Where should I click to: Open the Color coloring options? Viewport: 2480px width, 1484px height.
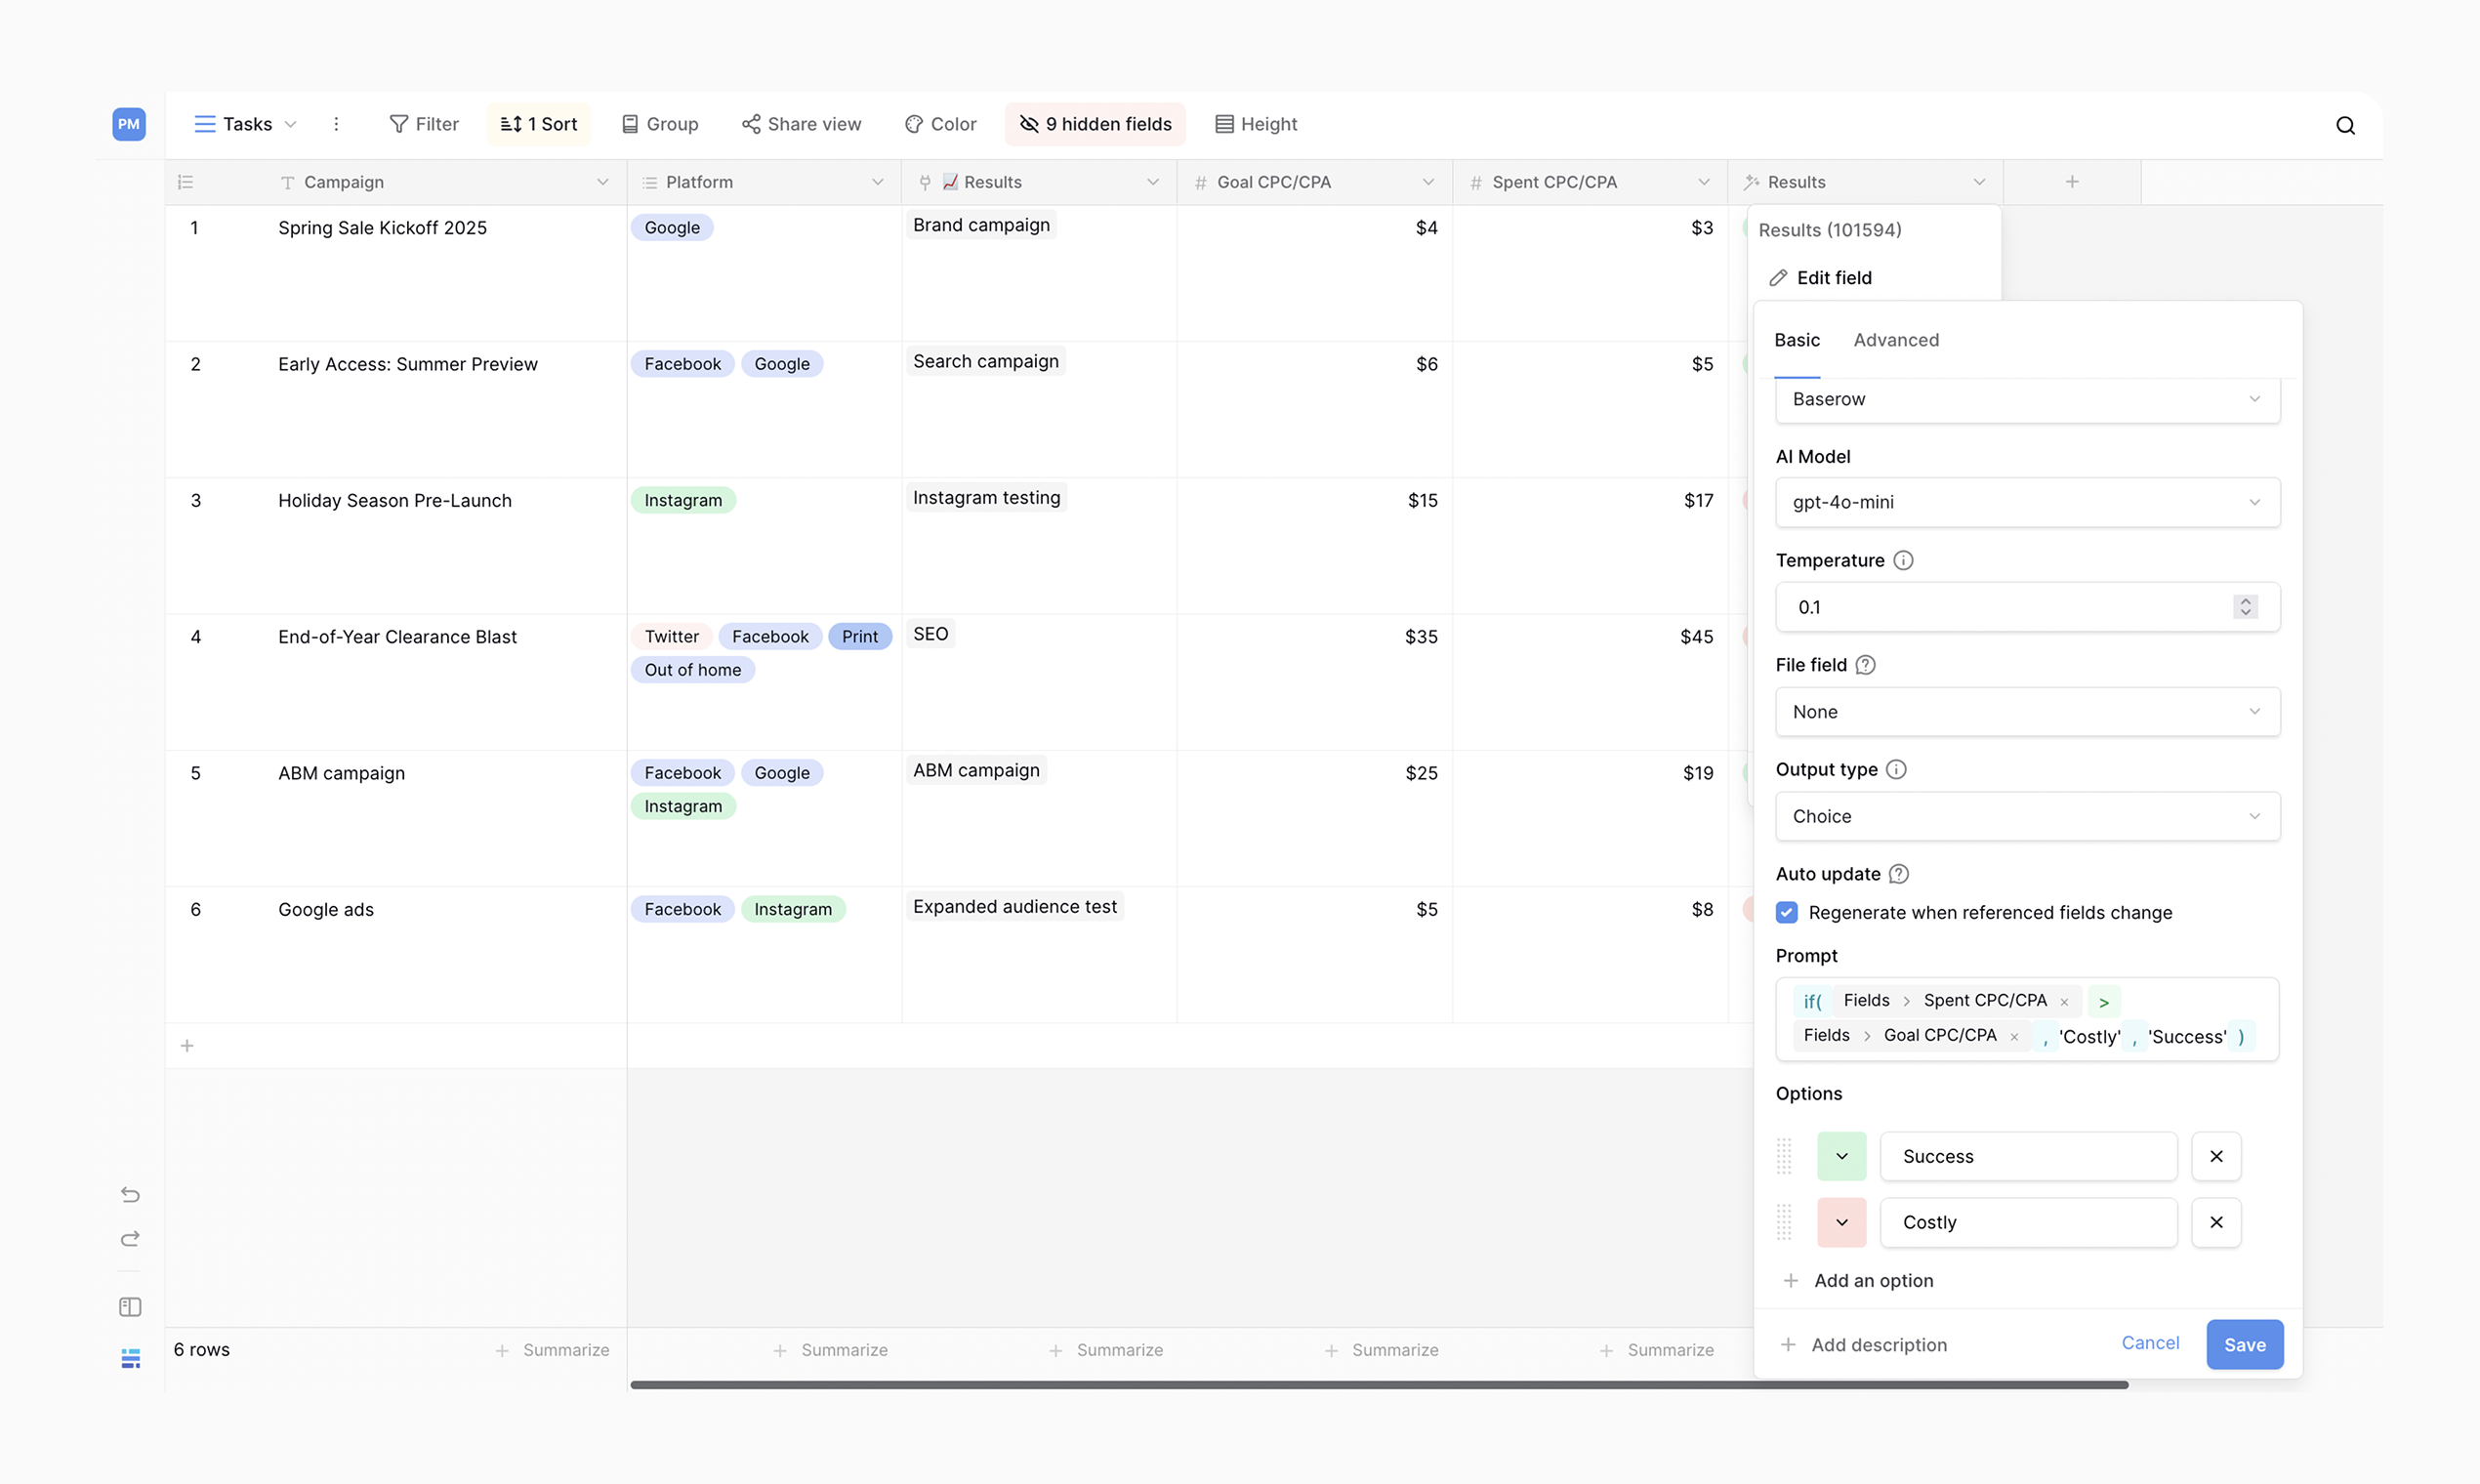tap(939, 124)
